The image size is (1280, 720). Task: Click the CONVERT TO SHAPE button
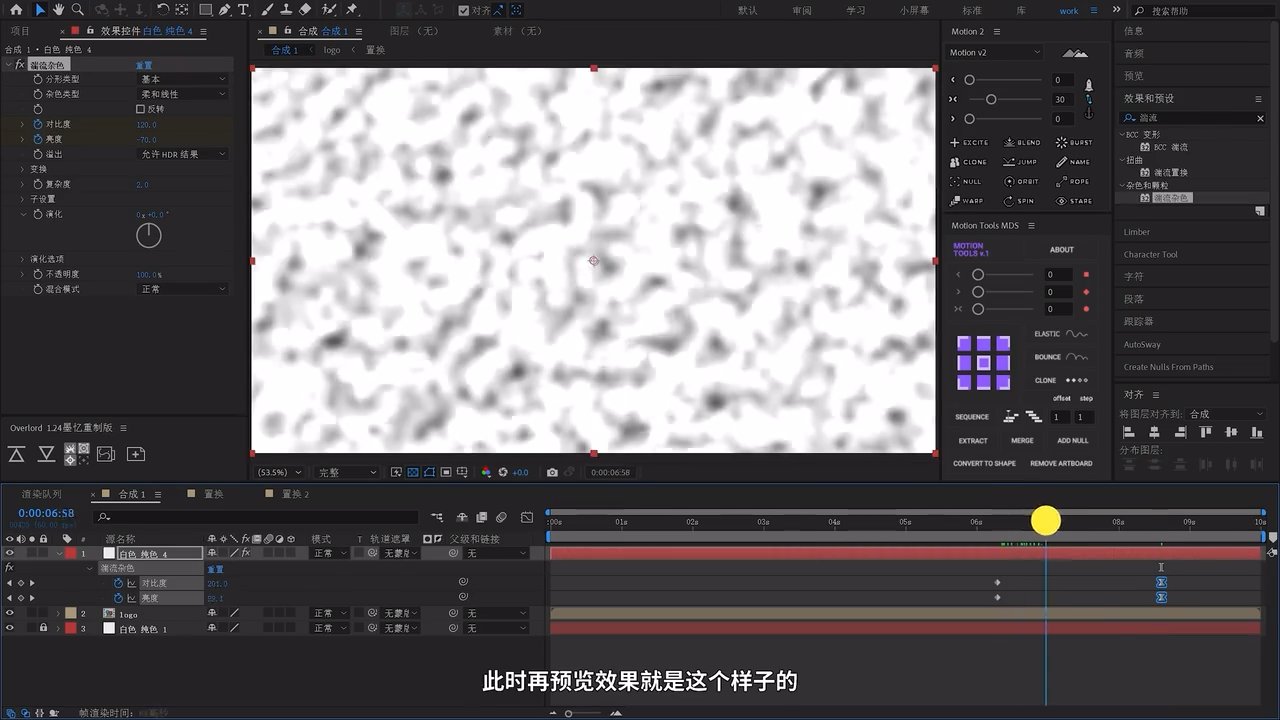coord(983,464)
